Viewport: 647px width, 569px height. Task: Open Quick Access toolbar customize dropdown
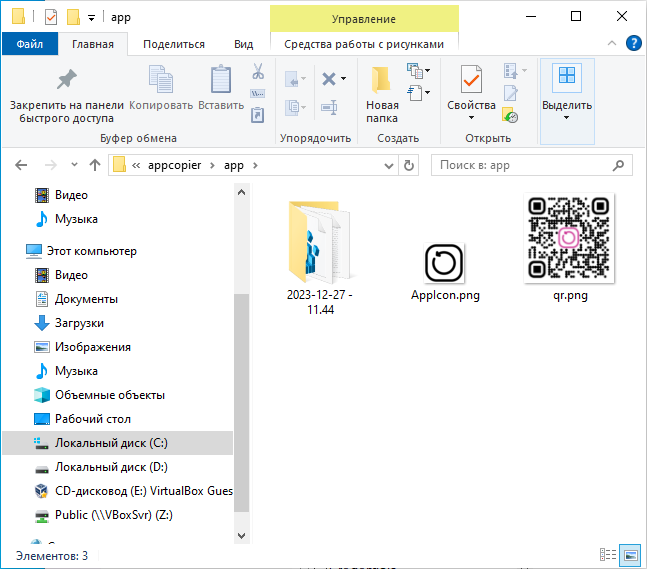pos(91,18)
